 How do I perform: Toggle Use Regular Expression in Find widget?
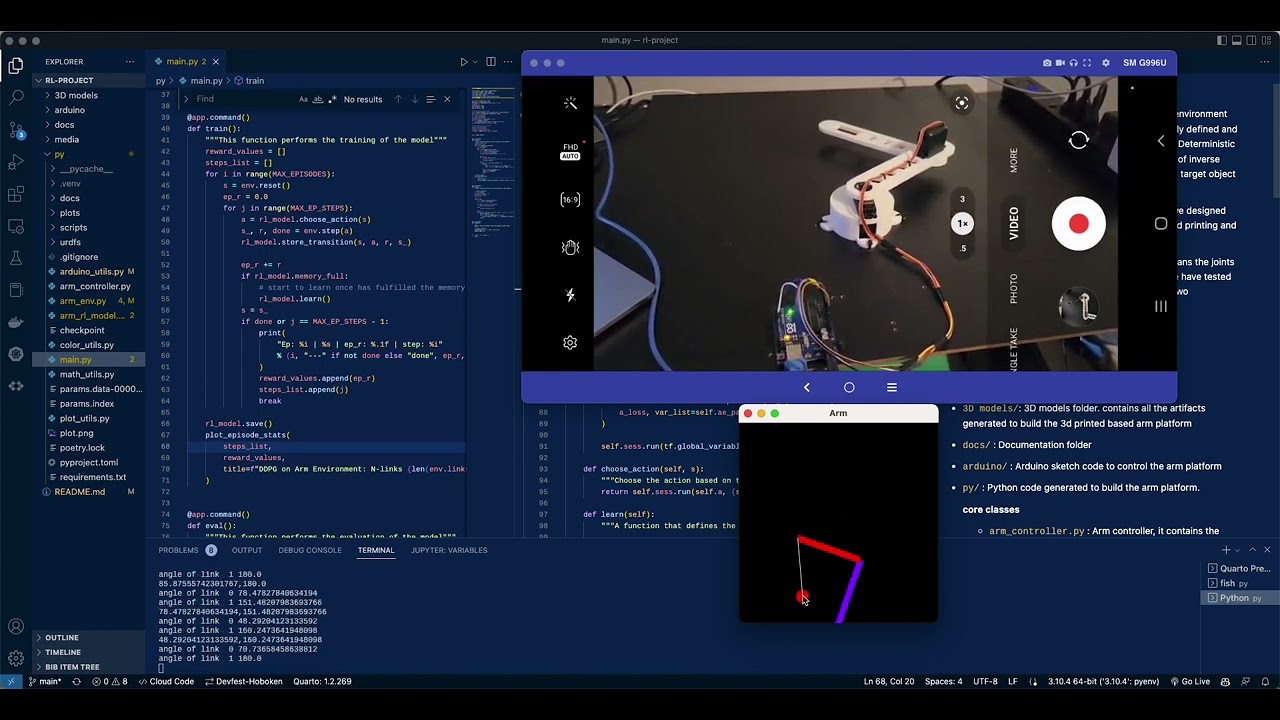tap(332, 99)
